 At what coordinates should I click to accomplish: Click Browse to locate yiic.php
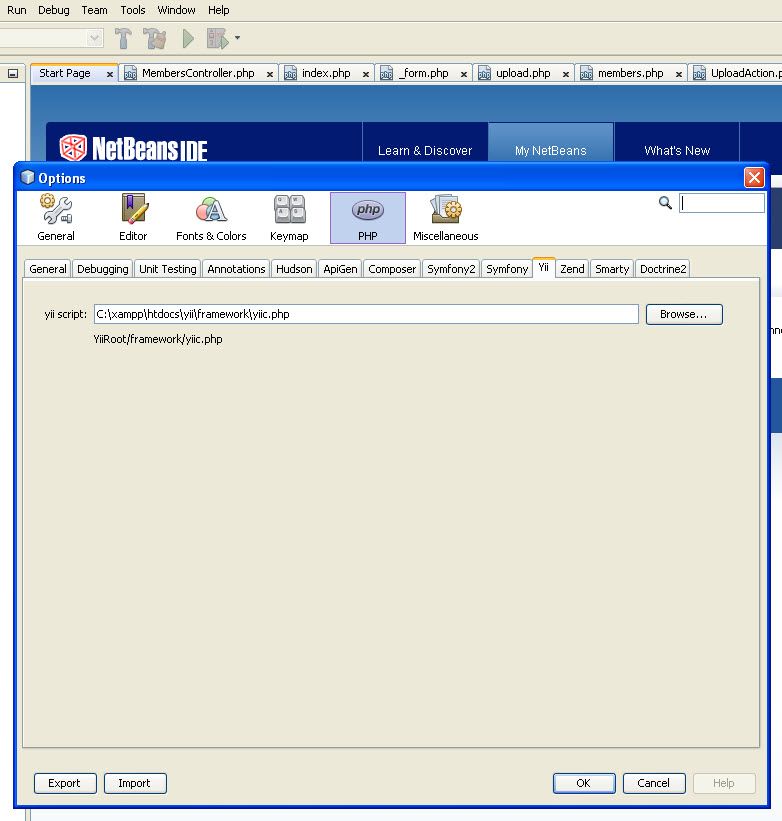(684, 314)
